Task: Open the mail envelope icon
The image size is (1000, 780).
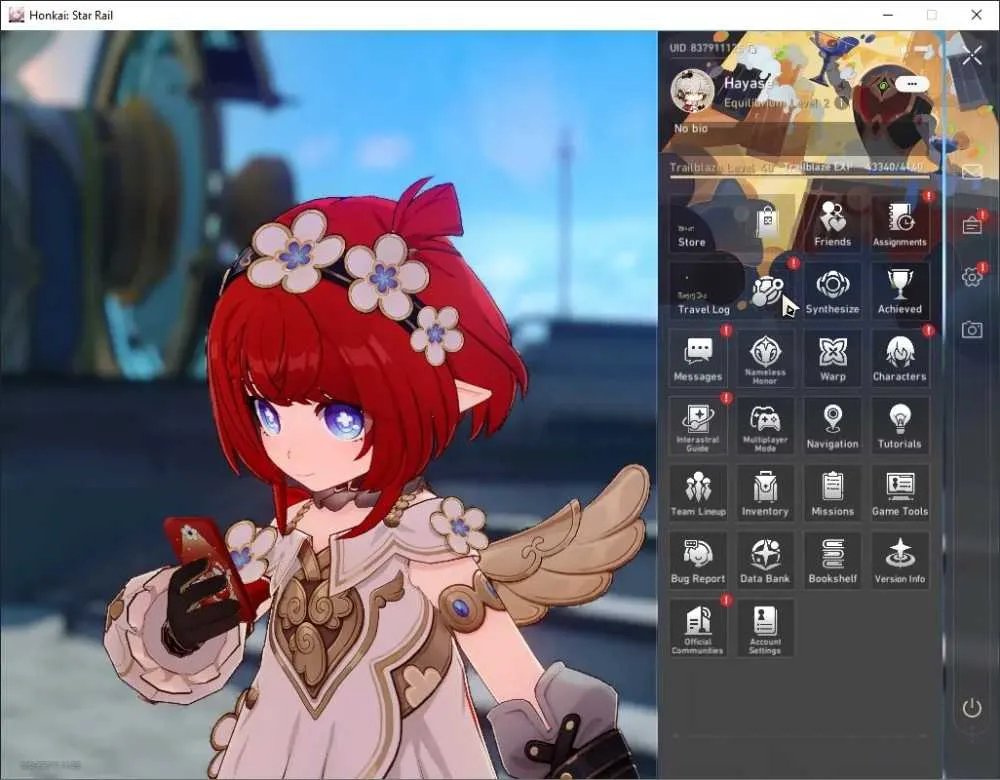Action: tap(972, 172)
